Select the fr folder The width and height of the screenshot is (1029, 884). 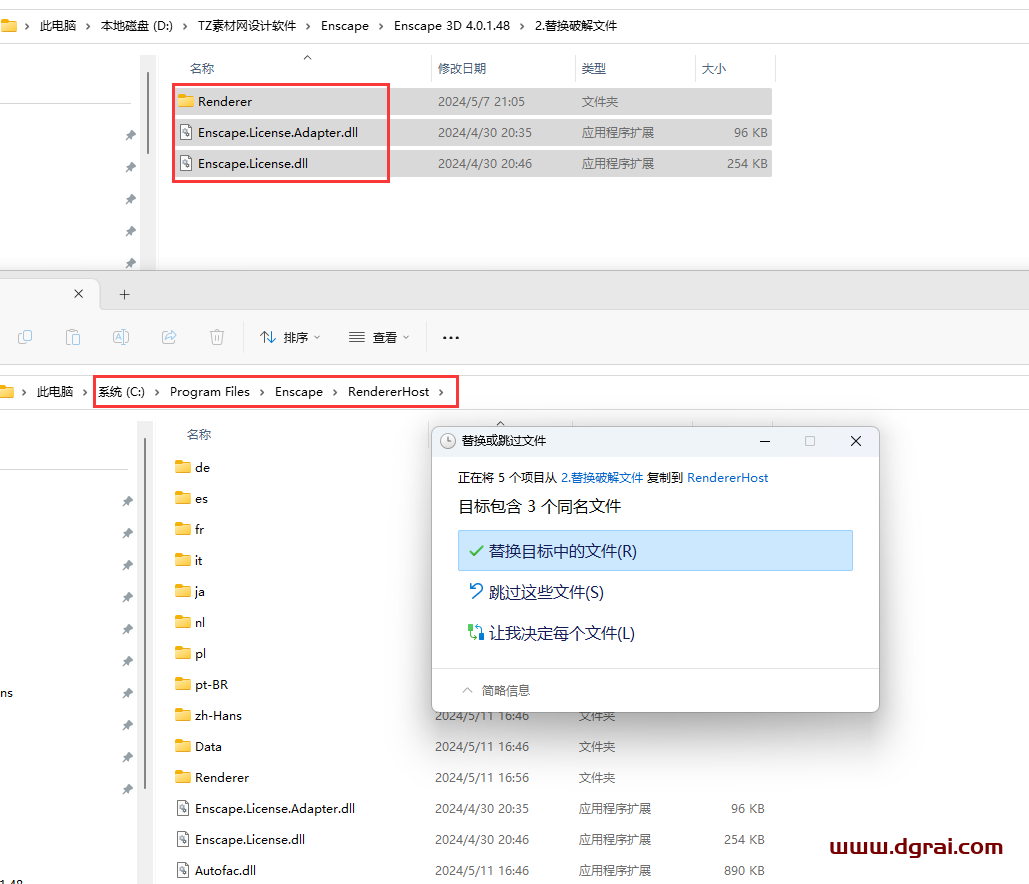[190, 530]
